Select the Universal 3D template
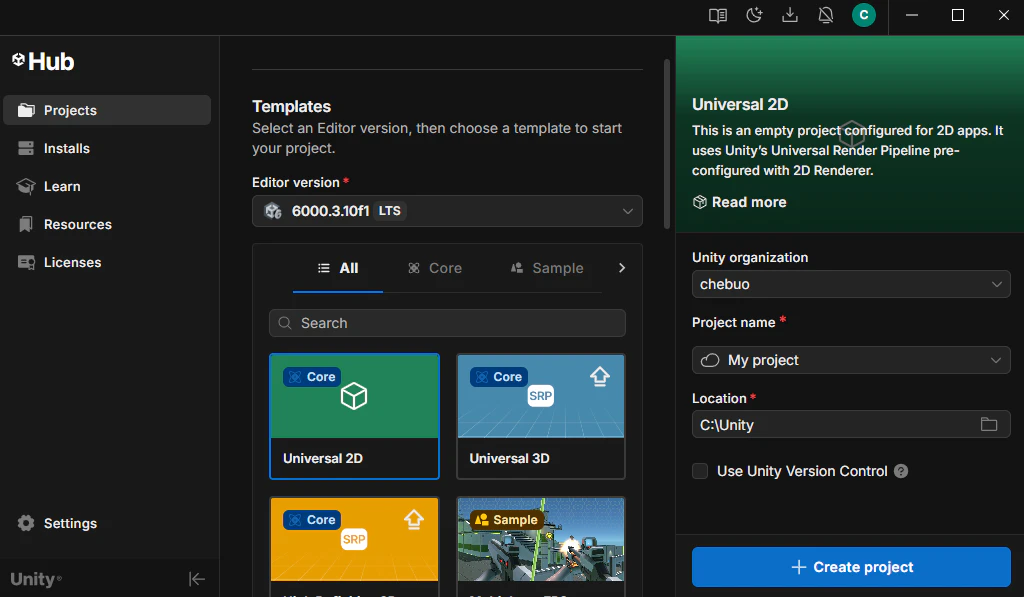Image resolution: width=1024 pixels, height=597 pixels. [x=541, y=416]
